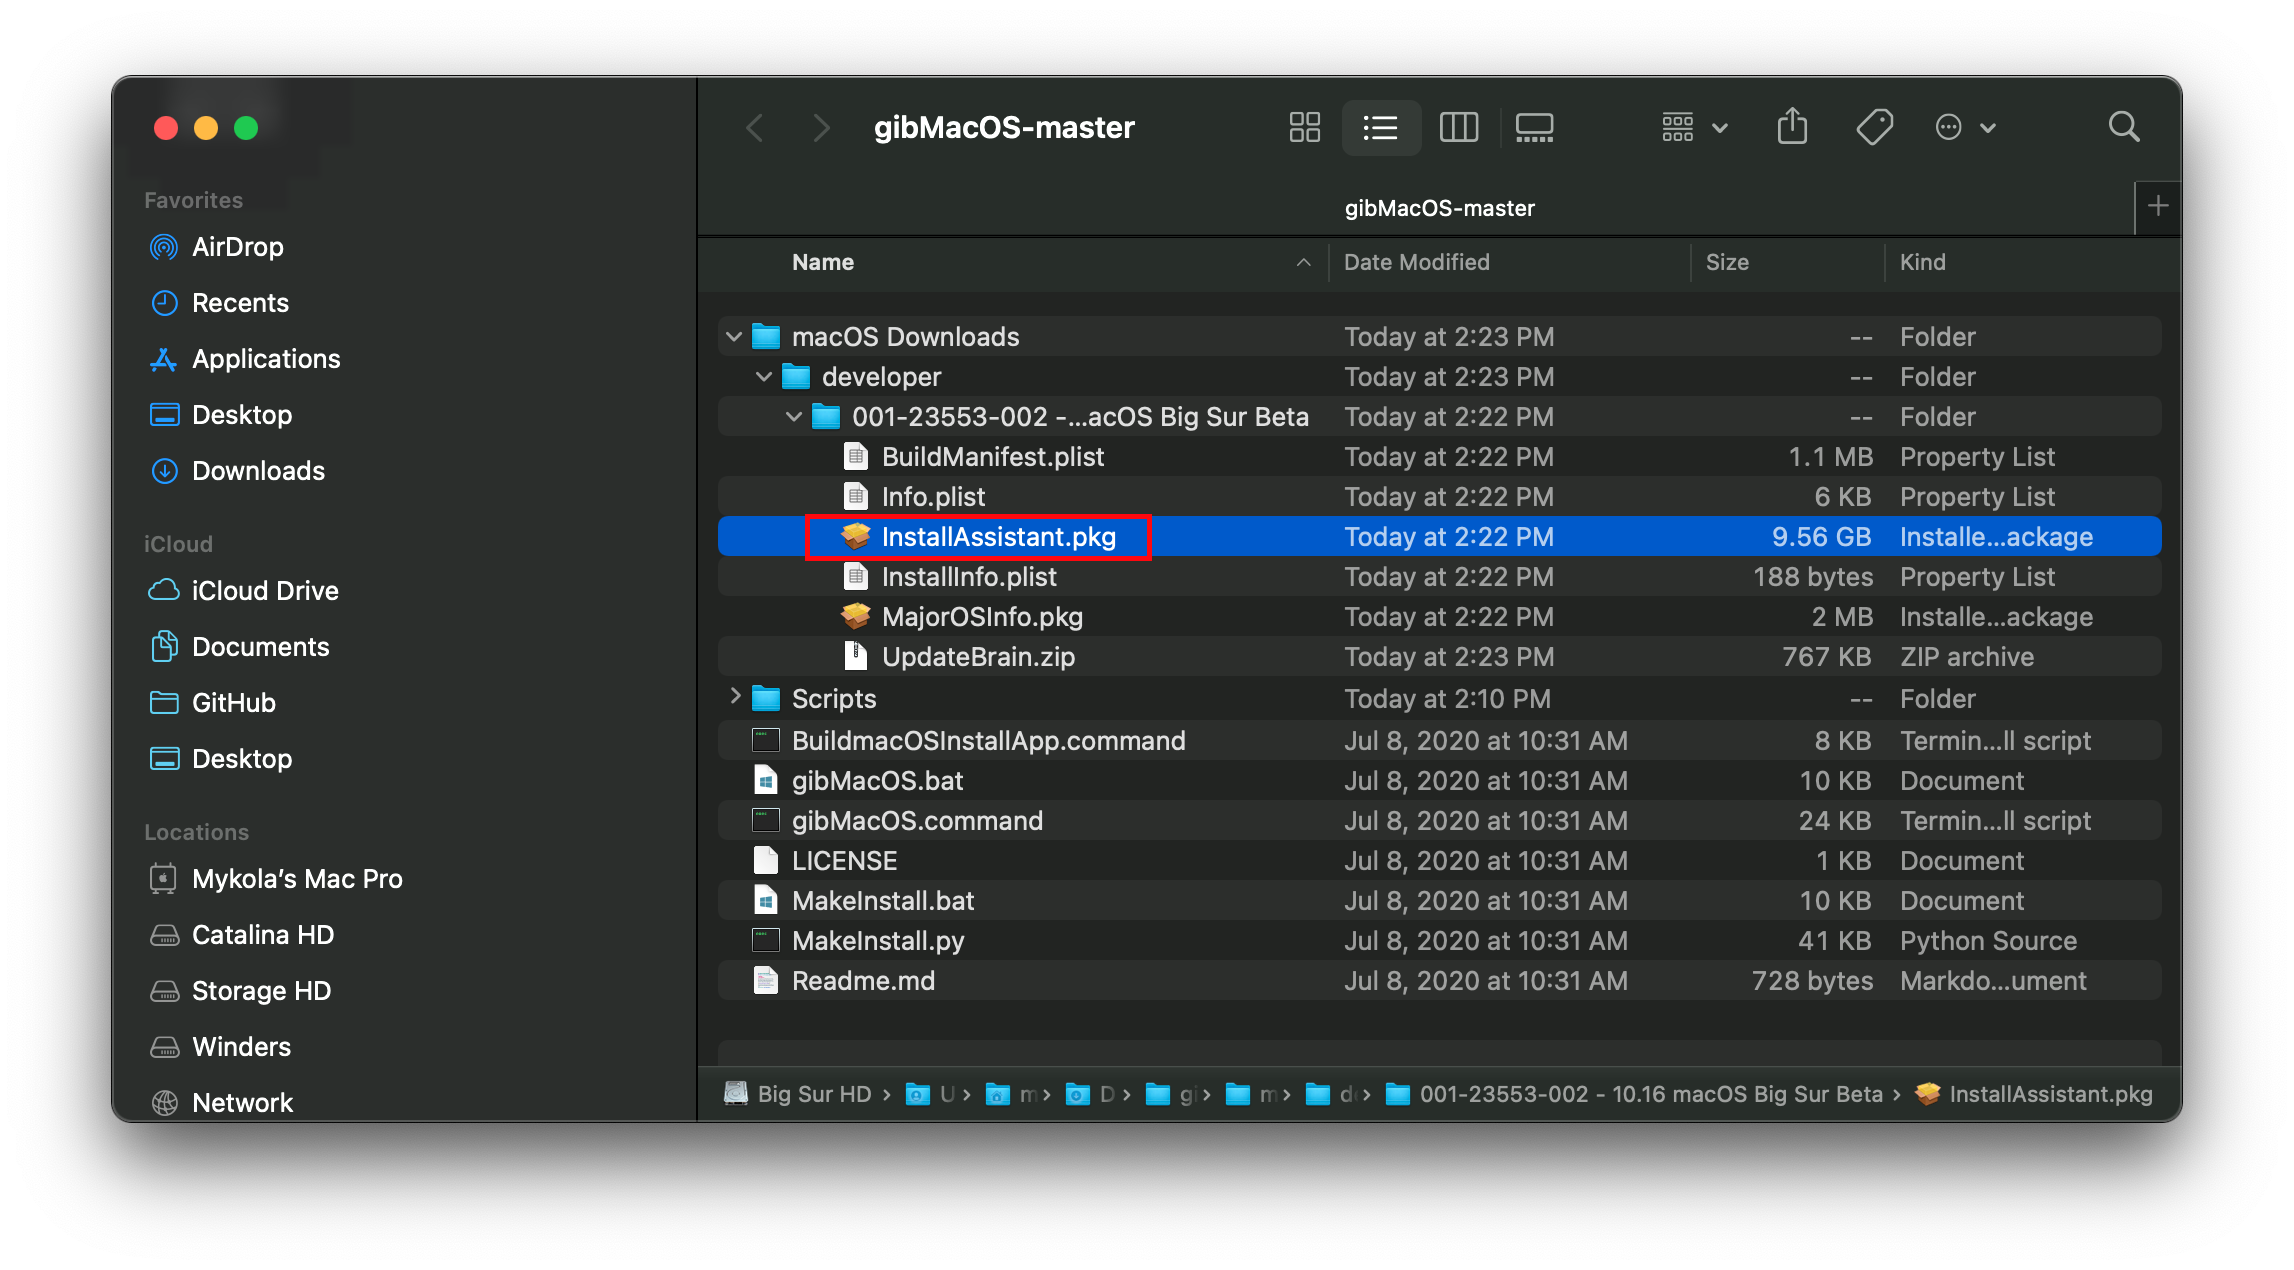Click InstallAssistant.pkg in path bar
2294x1270 pixels.
pyautogui.click(x=2034, y=1094)
